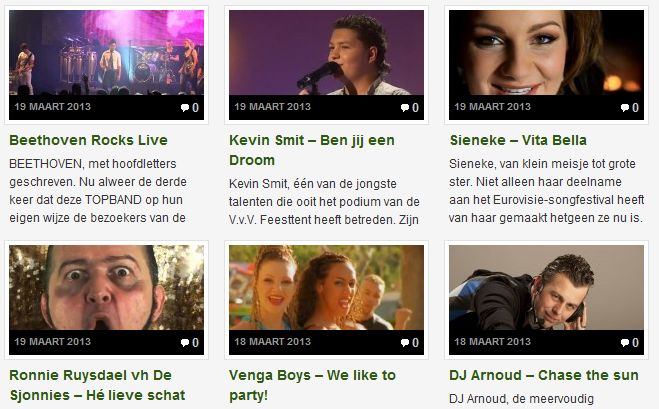Click the Sieneke face close-up thumbnail

click(x=546, y=53)
